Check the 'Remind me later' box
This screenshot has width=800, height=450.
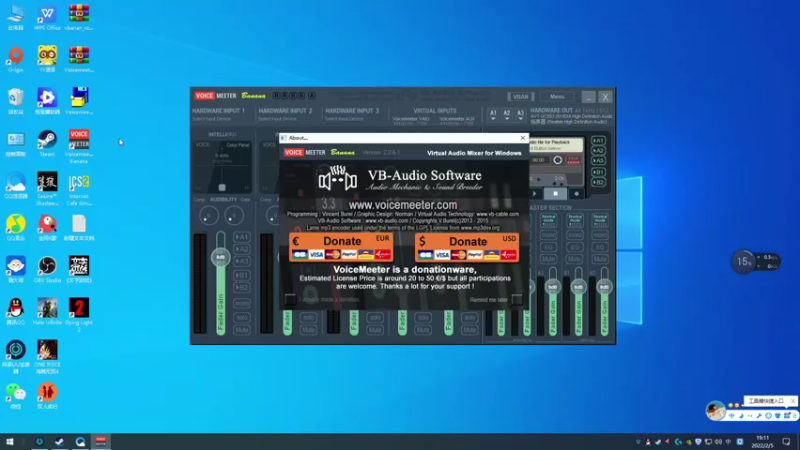517,299
